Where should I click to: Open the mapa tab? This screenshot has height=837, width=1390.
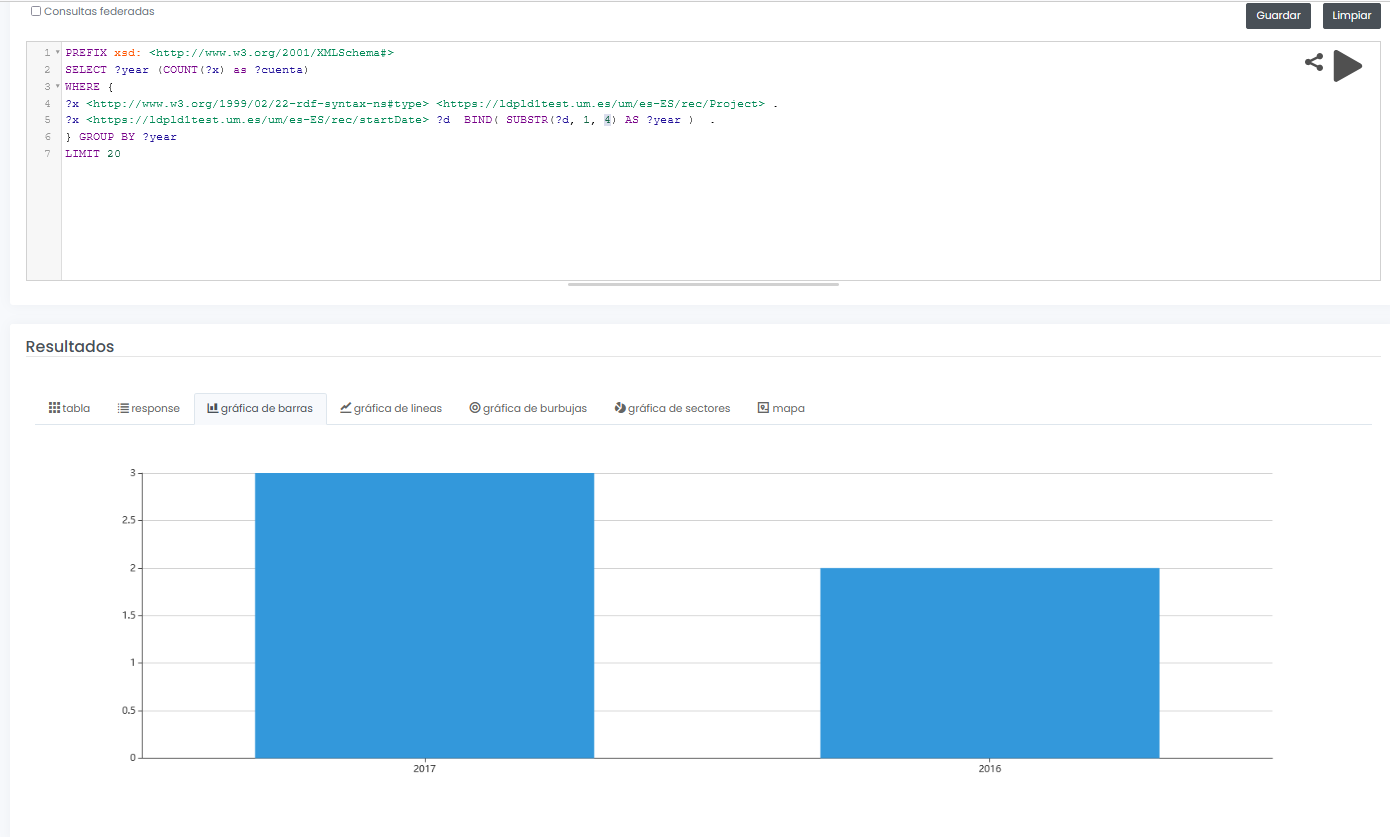tap(781, 408)
